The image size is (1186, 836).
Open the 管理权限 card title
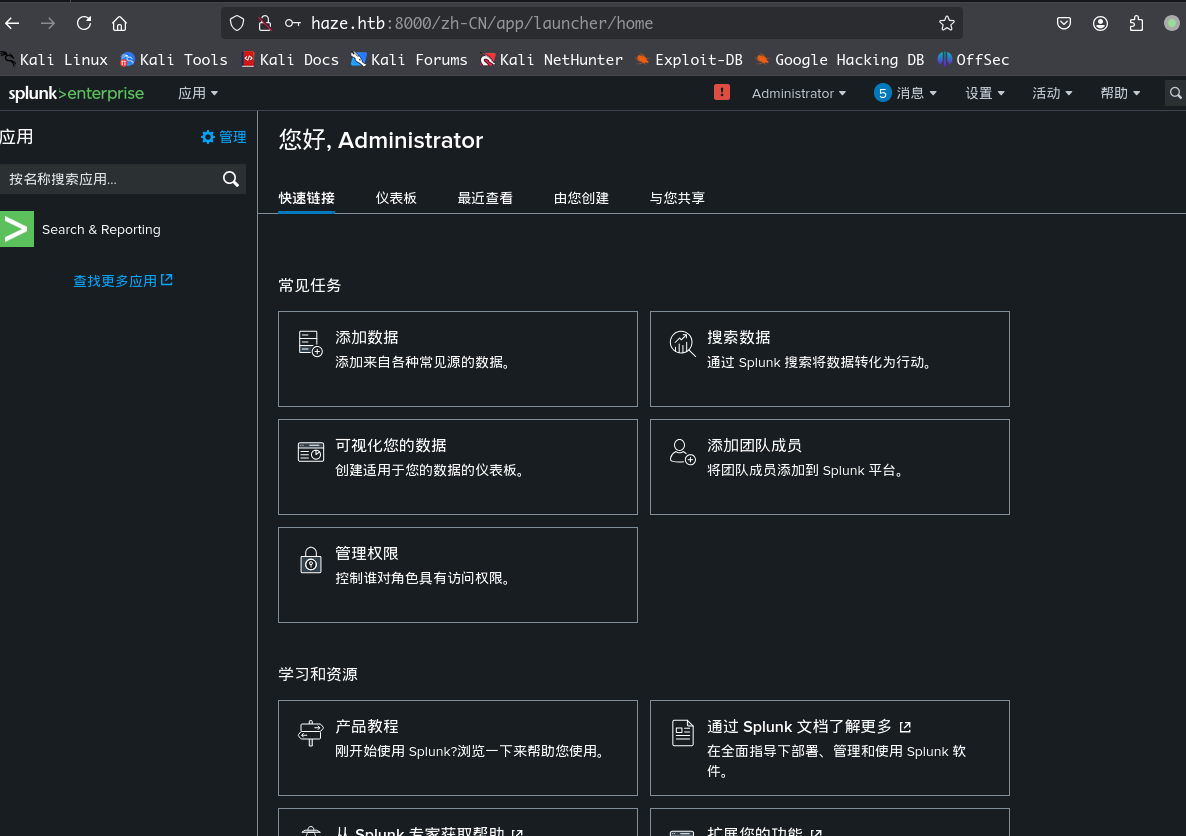point(367,554)
